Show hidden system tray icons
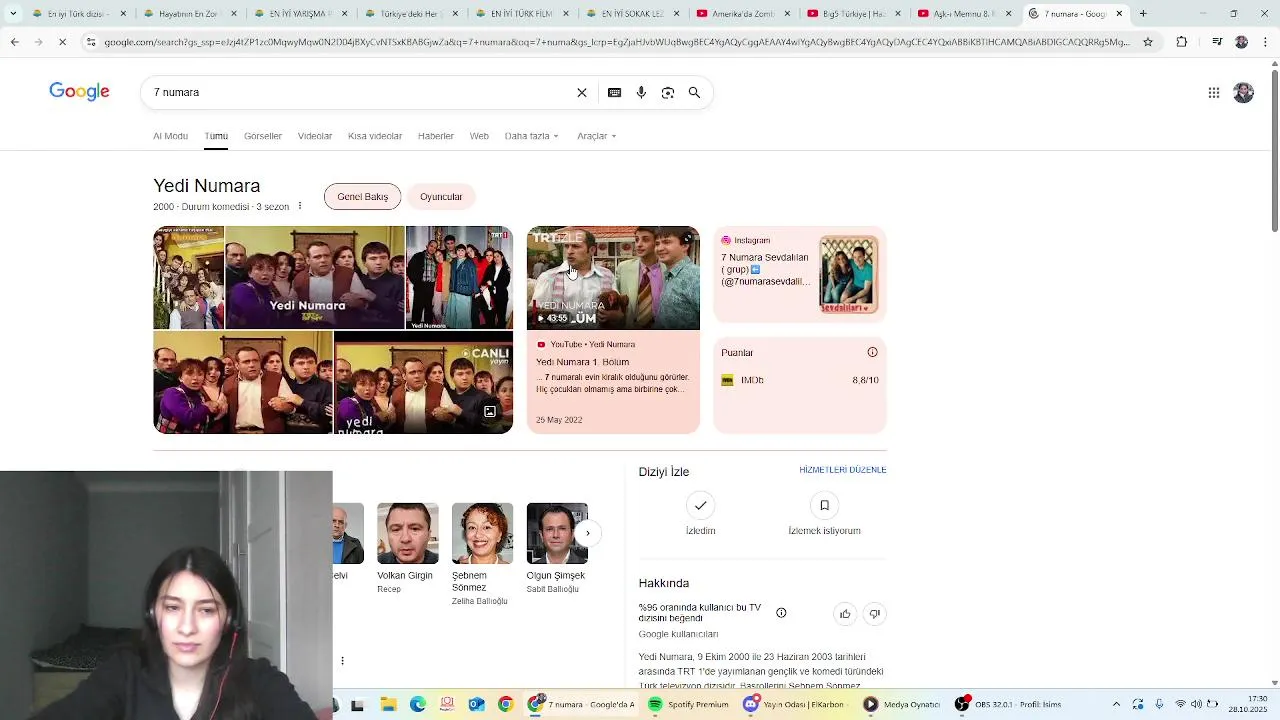 [x=1116, y=704]
